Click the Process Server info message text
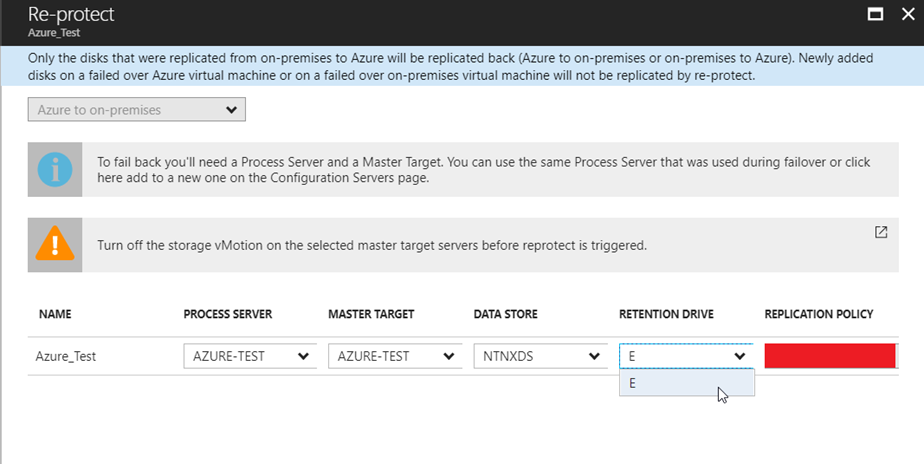Image resolution: width=924 pixels, height=464 pixels. pyautogui.click(x=484, y=170)
